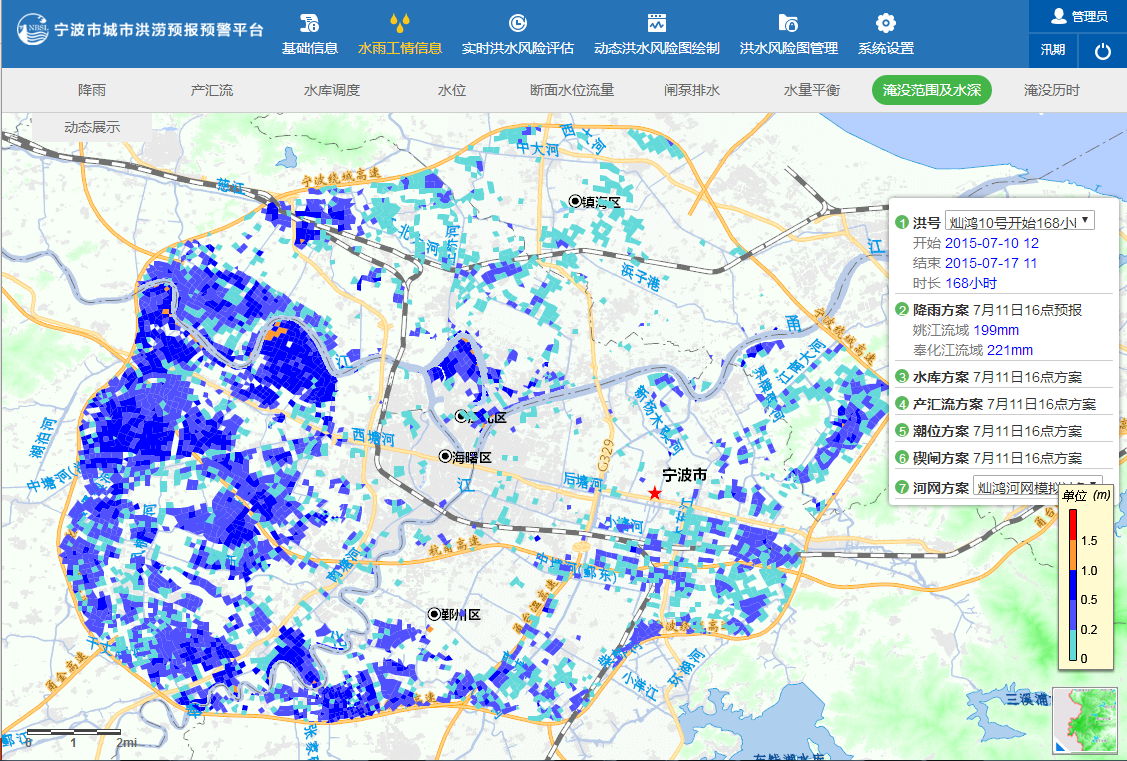This screenshot has width=1127, height=761.
Task: Click the 管理员 user account icon
Action: 1059,16
